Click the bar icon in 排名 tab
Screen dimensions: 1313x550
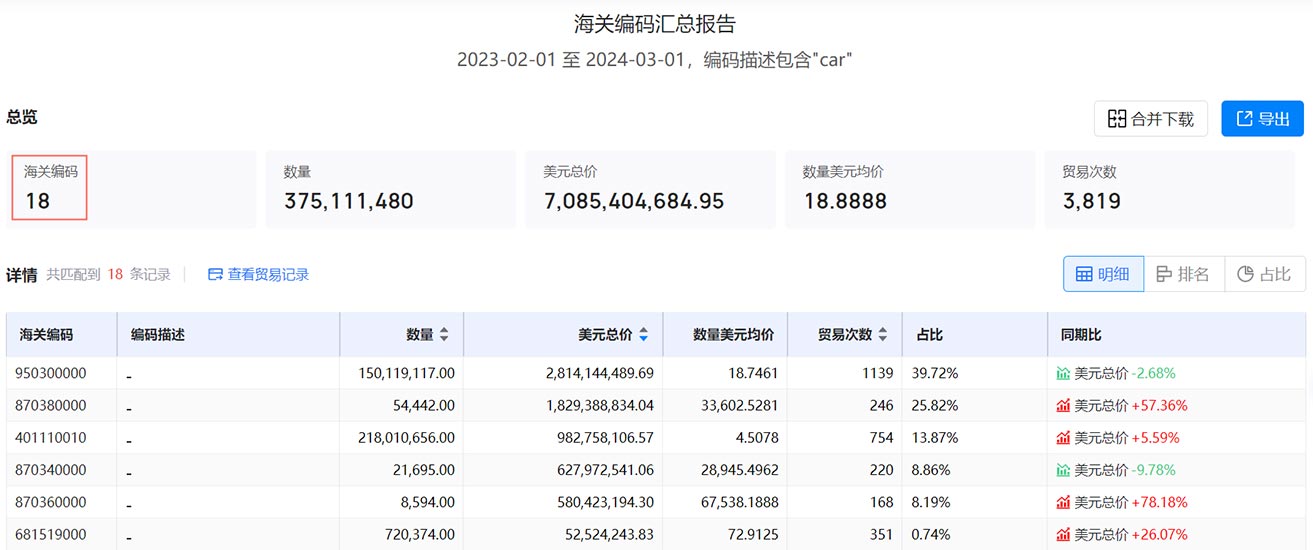[1164, 274]
